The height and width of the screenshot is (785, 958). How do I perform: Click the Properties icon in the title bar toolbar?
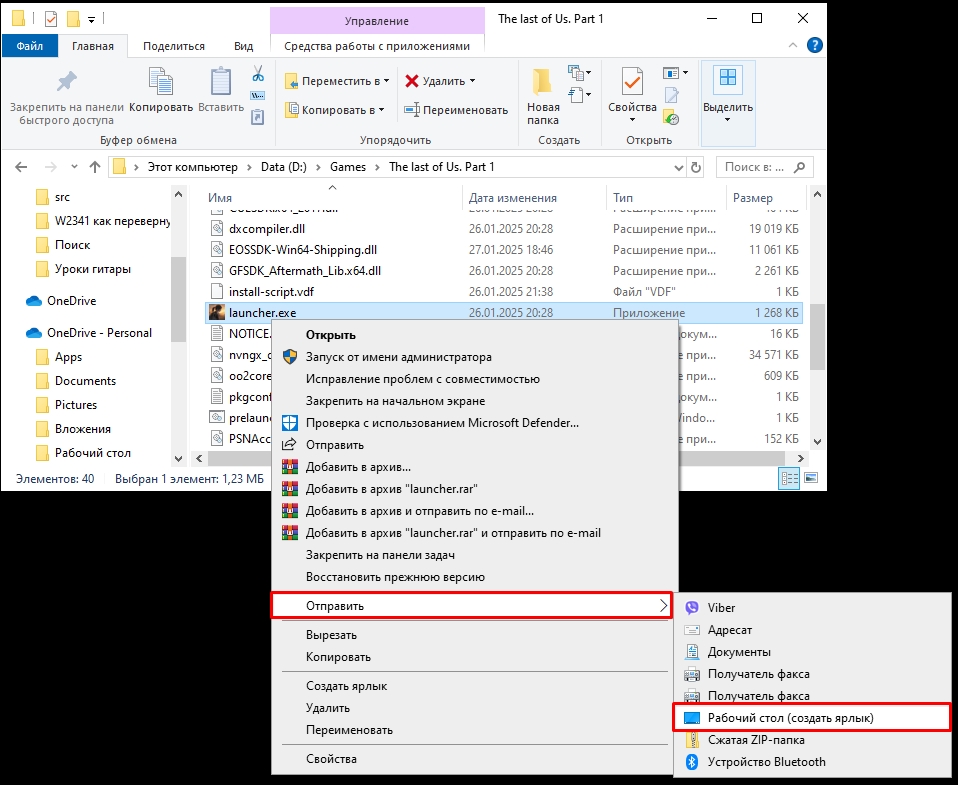point(51,19)
